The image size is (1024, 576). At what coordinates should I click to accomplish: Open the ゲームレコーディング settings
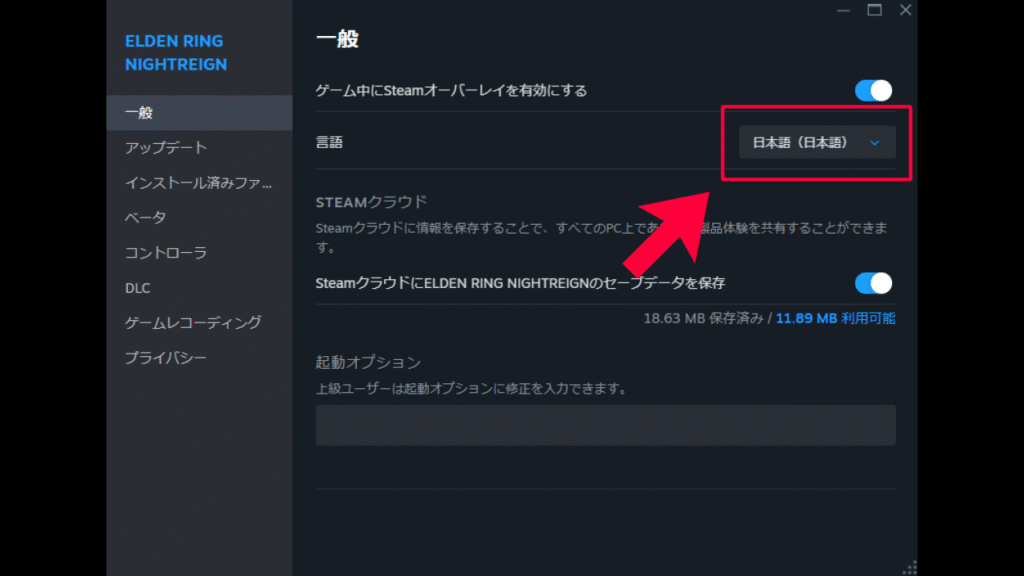click(193, 323)
